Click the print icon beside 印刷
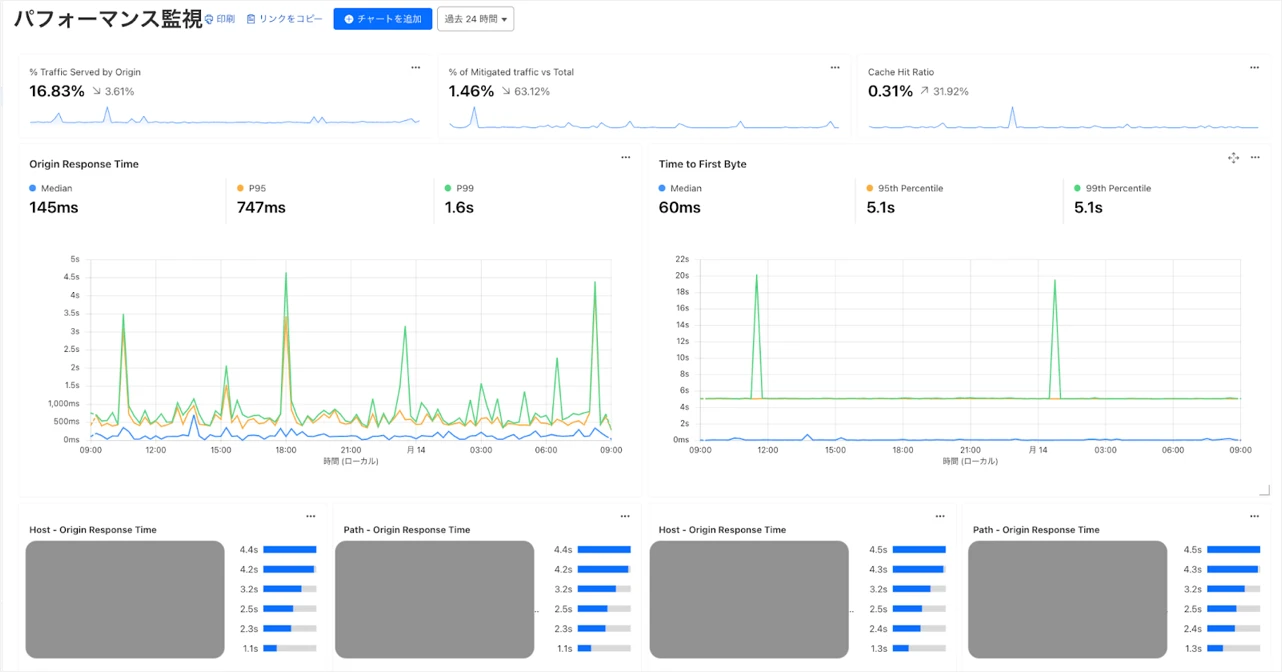 tap(209, 19)
